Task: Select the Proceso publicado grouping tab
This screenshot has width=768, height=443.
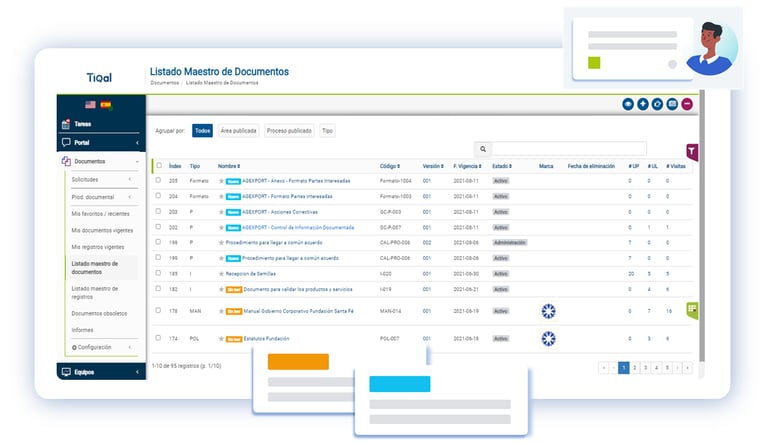Action: point(289,131)
